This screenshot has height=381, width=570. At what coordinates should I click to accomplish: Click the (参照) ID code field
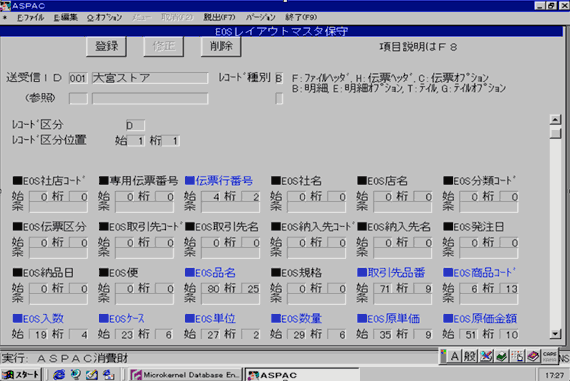78,99
